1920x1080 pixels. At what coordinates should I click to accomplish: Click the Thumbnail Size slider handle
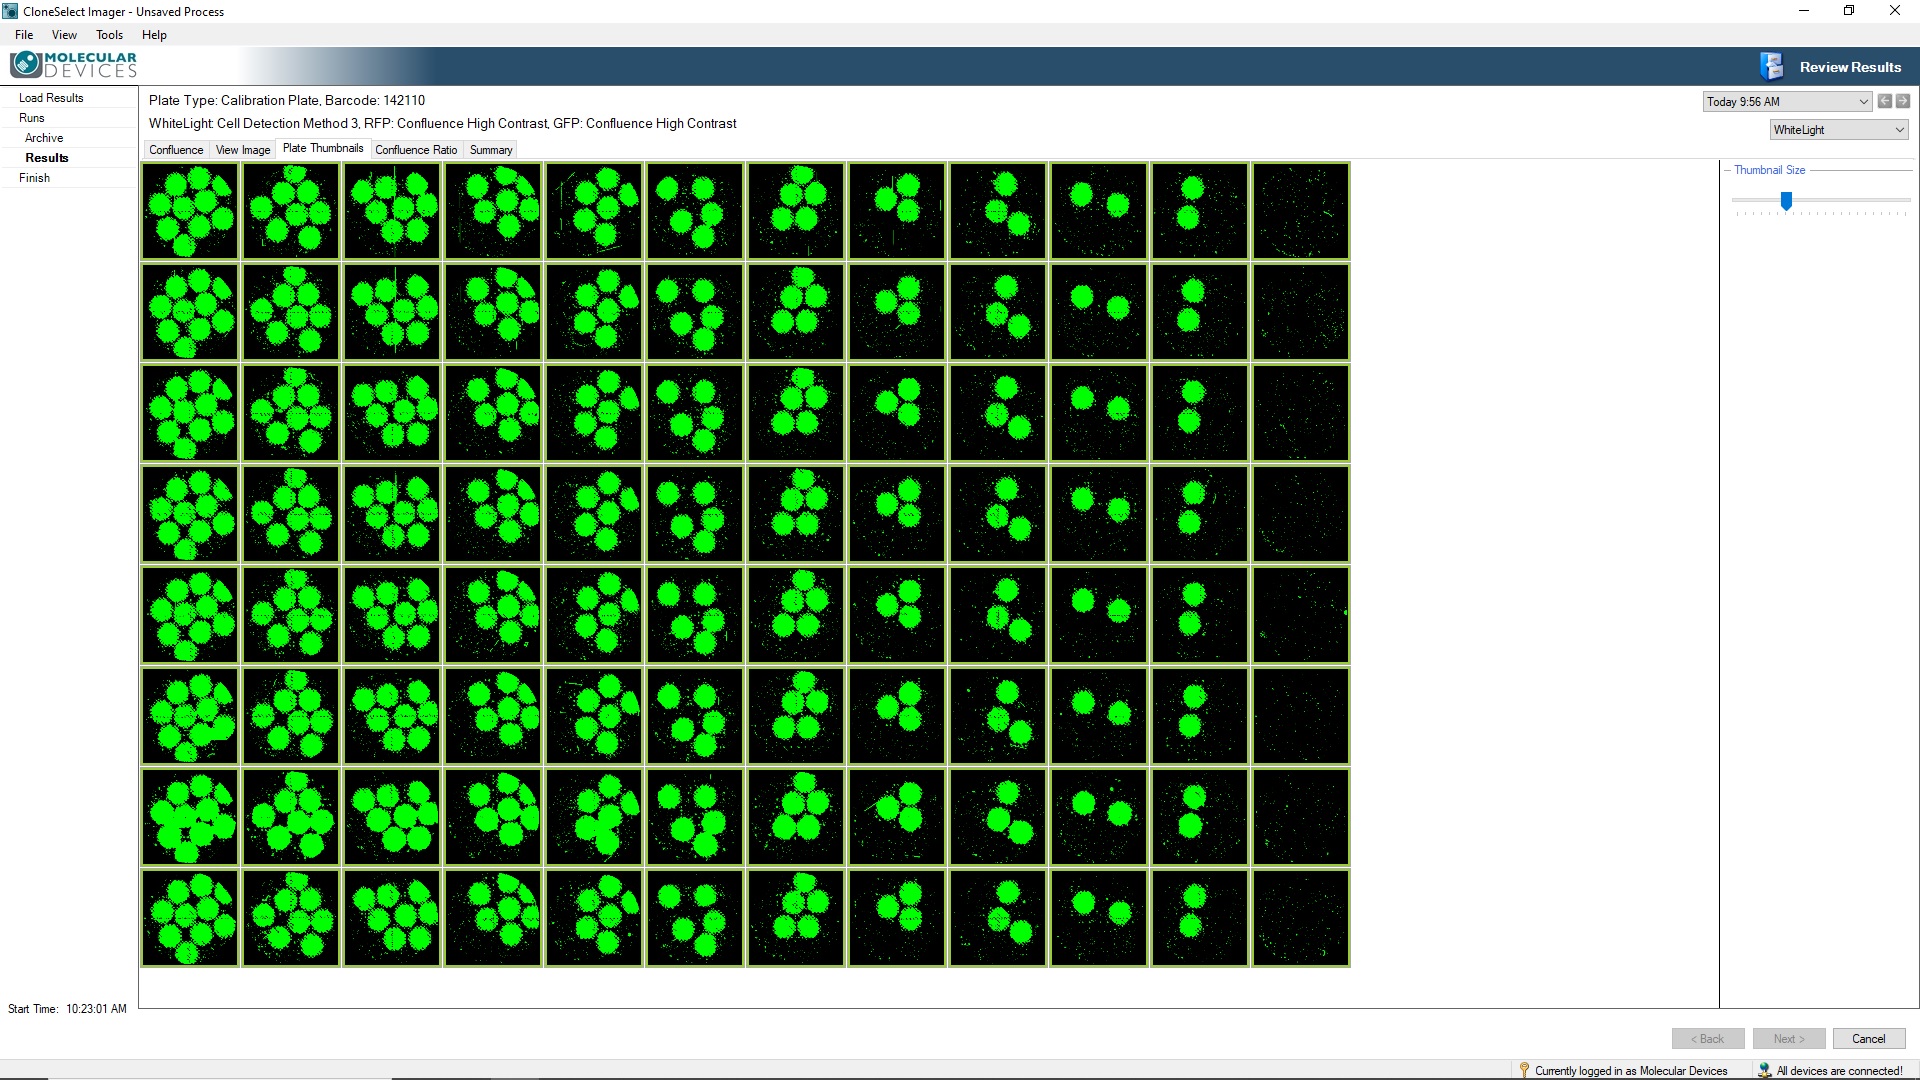1786,201
